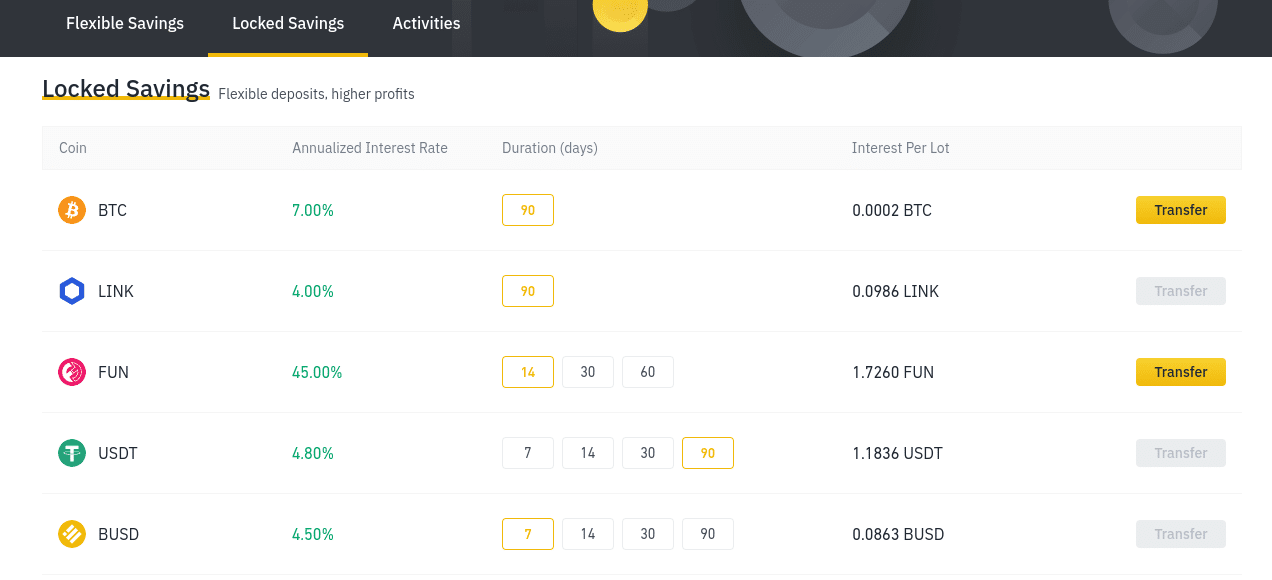Choose 14-day duration for BUSD
1272x580 pixels.
point(588,534)
